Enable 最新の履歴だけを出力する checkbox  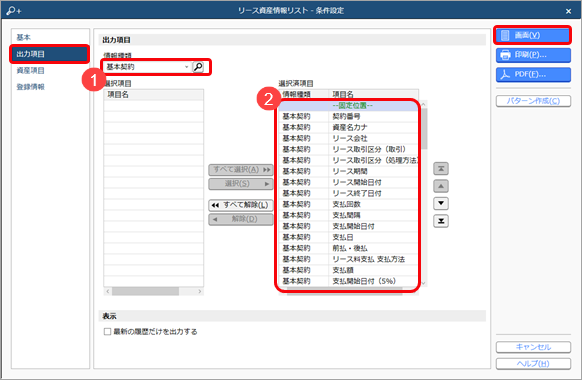(x=107, y=331)
